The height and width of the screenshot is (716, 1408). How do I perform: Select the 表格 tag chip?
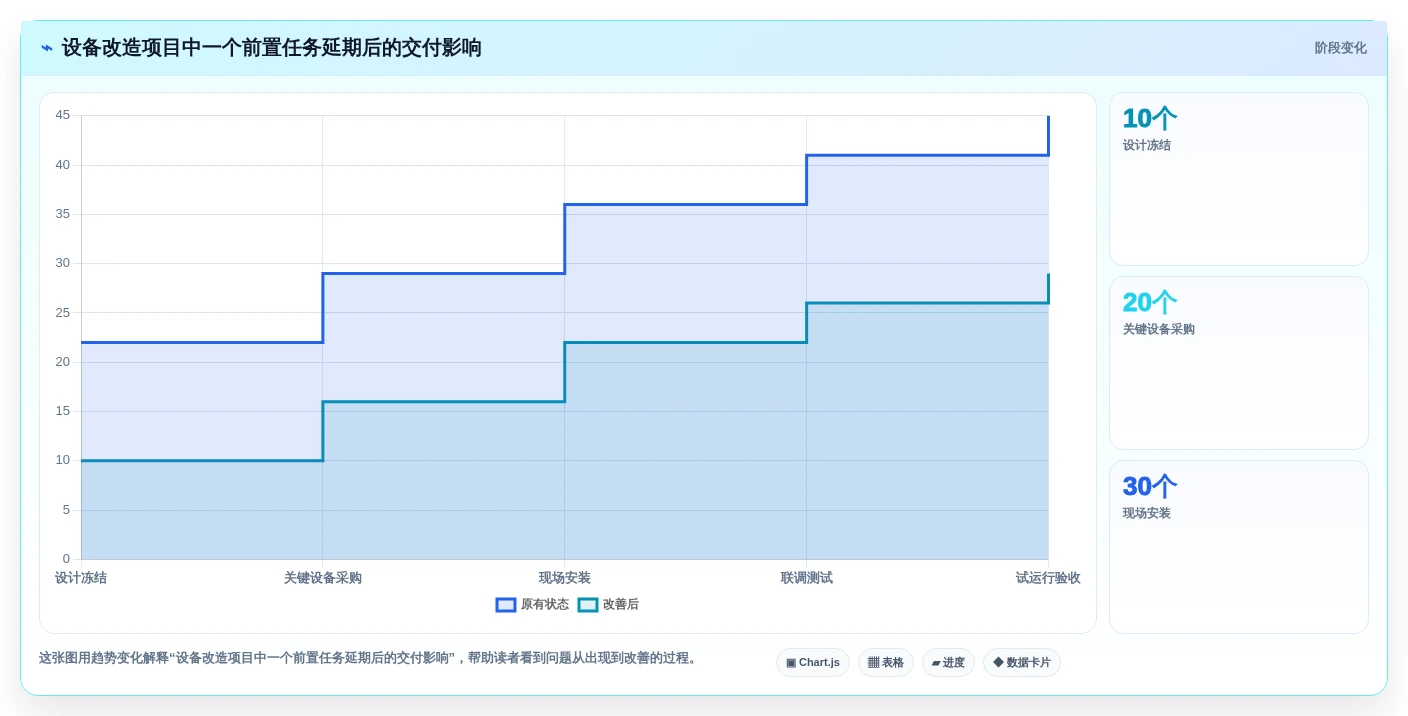[886, 663]
